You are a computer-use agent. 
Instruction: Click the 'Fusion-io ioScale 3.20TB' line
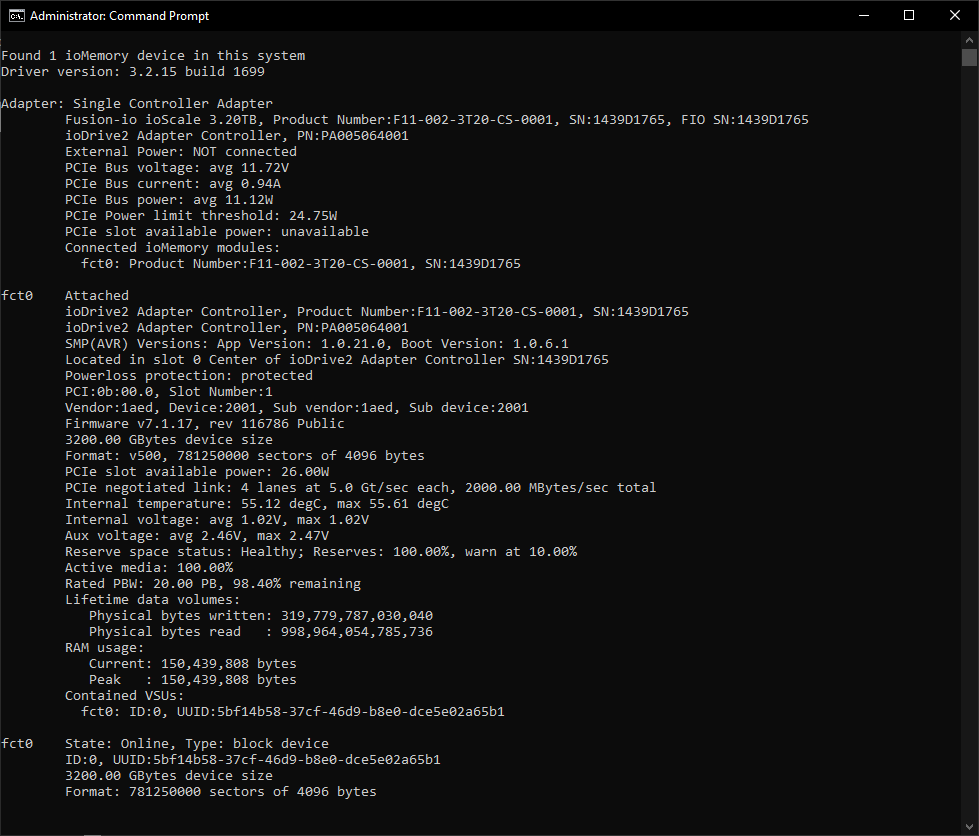[436, 120]
